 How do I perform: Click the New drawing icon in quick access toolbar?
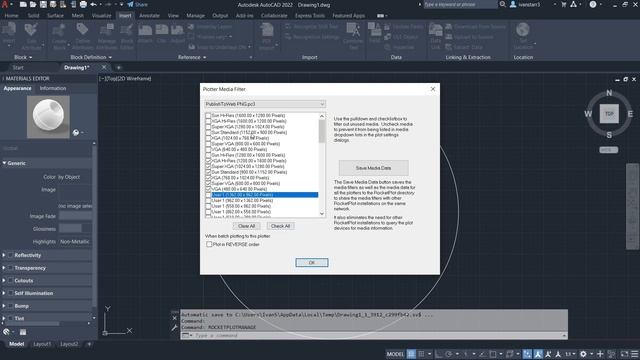click(x=23, y=4)
